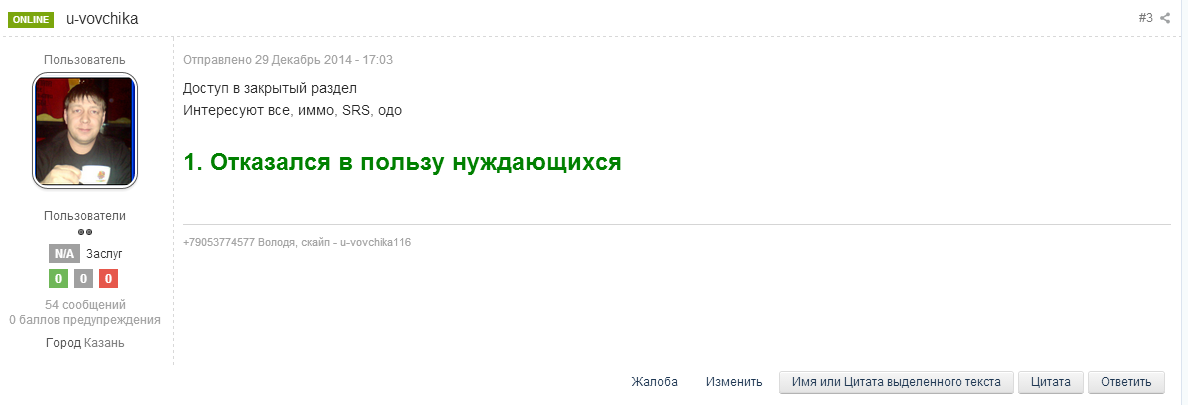Click the 0 баллов предупреждения link
The width and height of the screenshot is (1188, 405).
(85, 320)
